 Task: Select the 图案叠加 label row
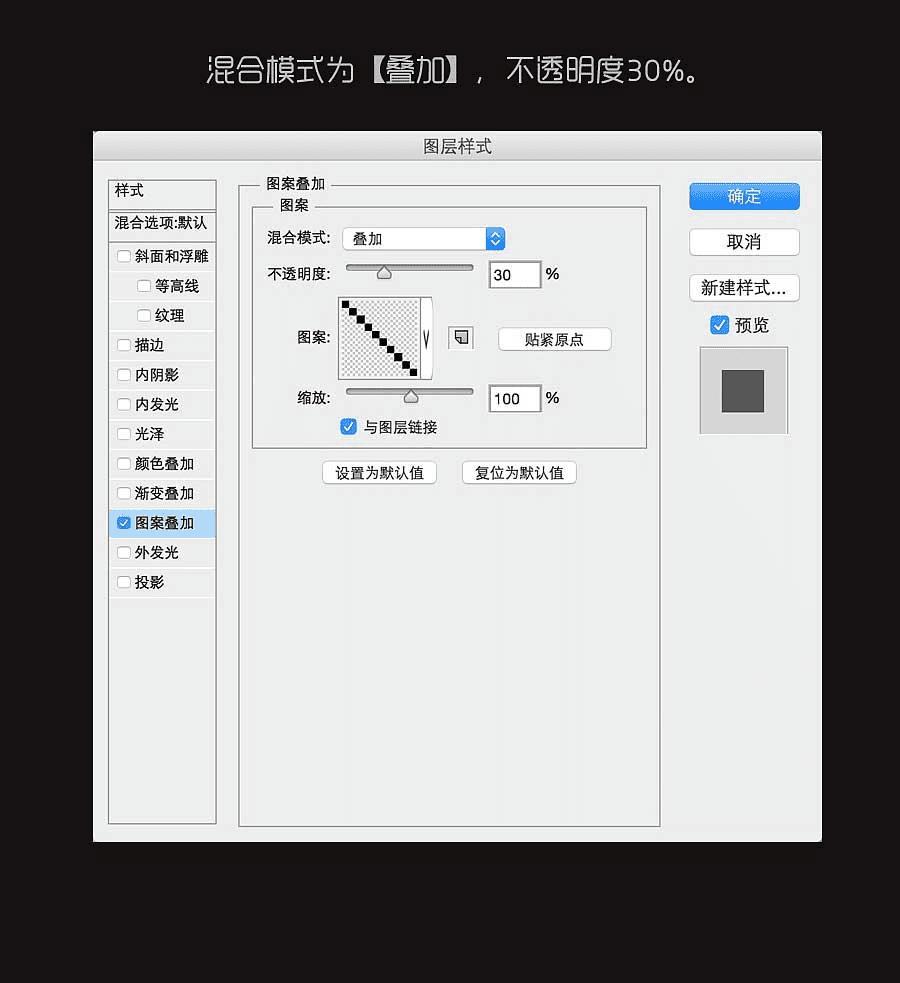tap(162, 523)
